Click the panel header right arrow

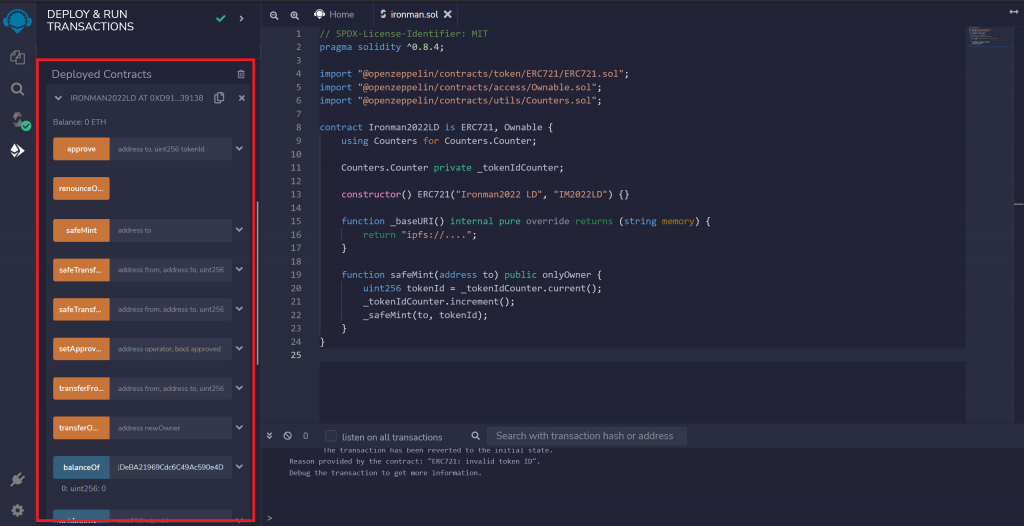pos(242,19)
